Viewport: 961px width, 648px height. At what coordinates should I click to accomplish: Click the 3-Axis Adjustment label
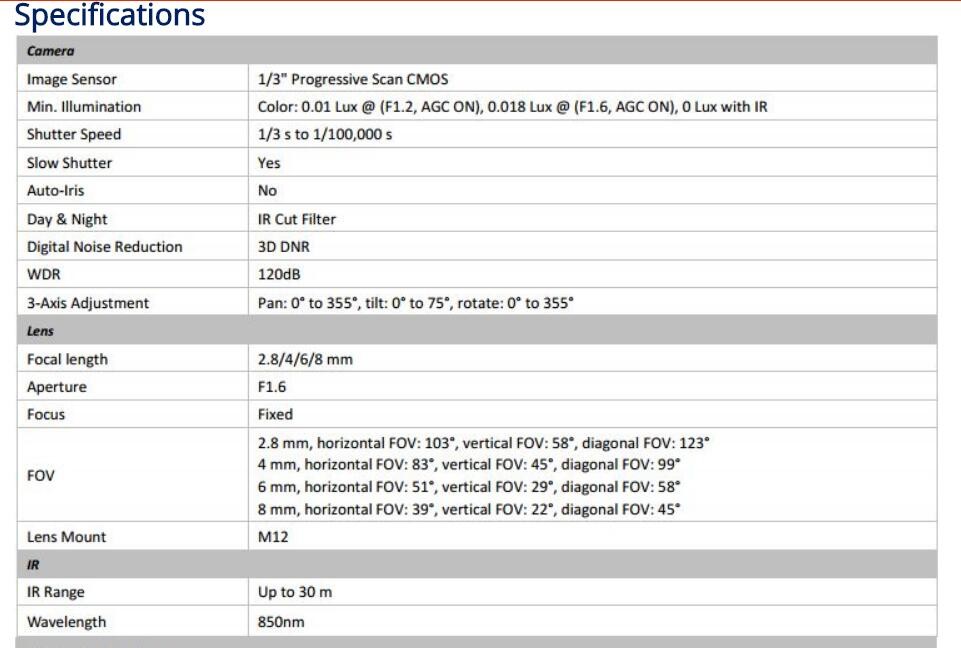88,303
